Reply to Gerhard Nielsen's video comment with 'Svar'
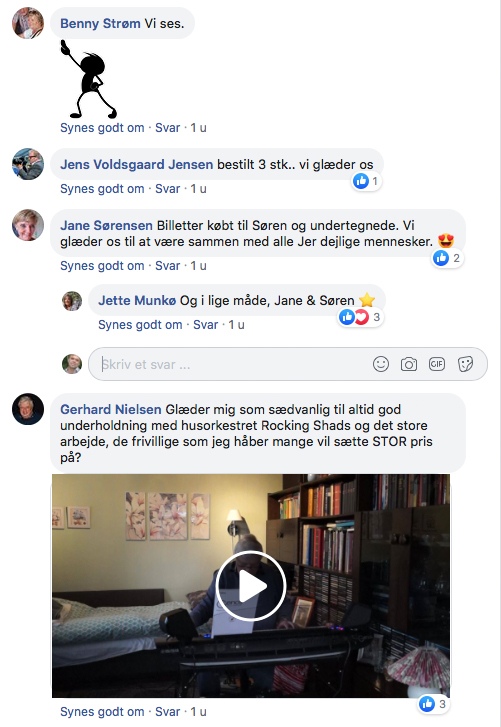501x727 pixels. coord(167,712)
